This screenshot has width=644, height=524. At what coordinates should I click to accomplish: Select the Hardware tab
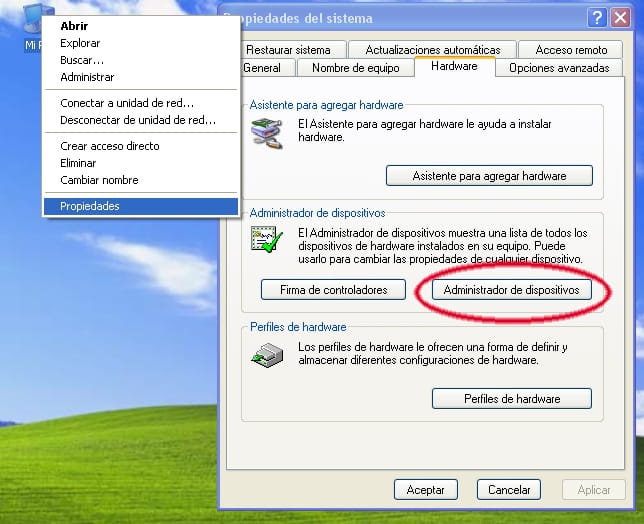click(454, 66)
